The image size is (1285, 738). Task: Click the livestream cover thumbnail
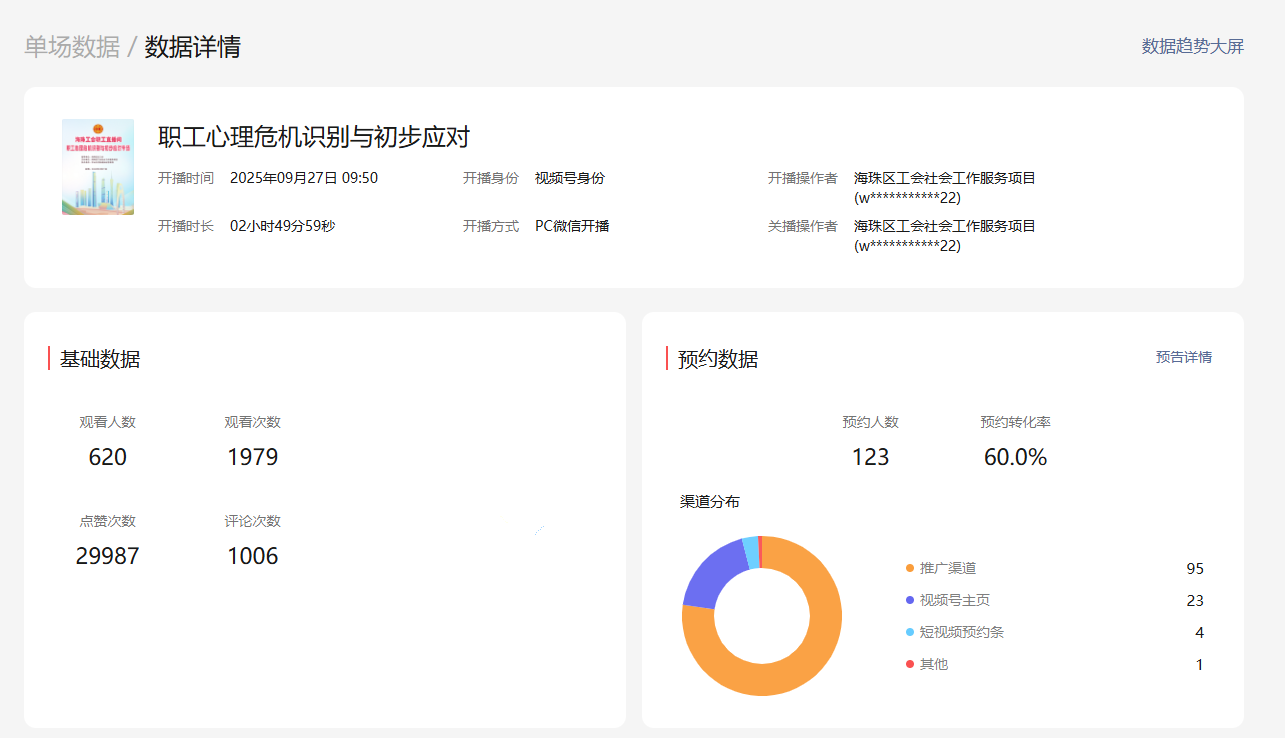tap(98, 167)
